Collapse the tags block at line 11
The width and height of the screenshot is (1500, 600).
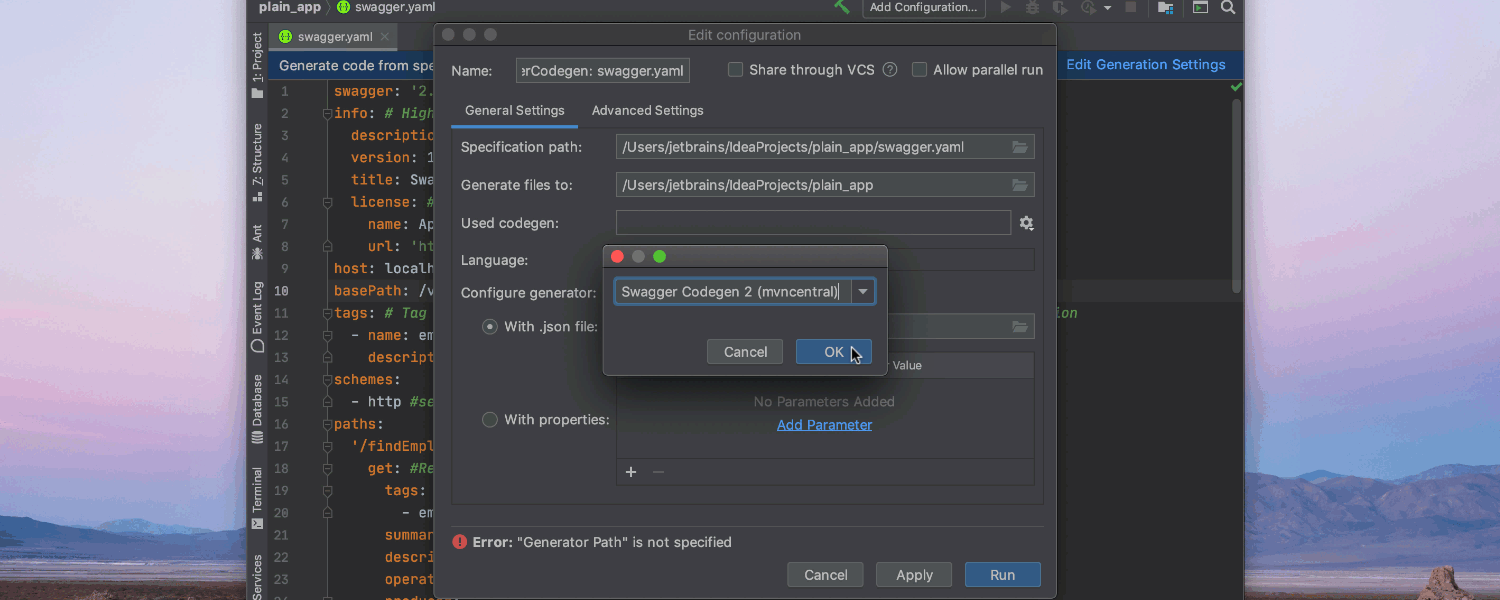pos(327,312)
